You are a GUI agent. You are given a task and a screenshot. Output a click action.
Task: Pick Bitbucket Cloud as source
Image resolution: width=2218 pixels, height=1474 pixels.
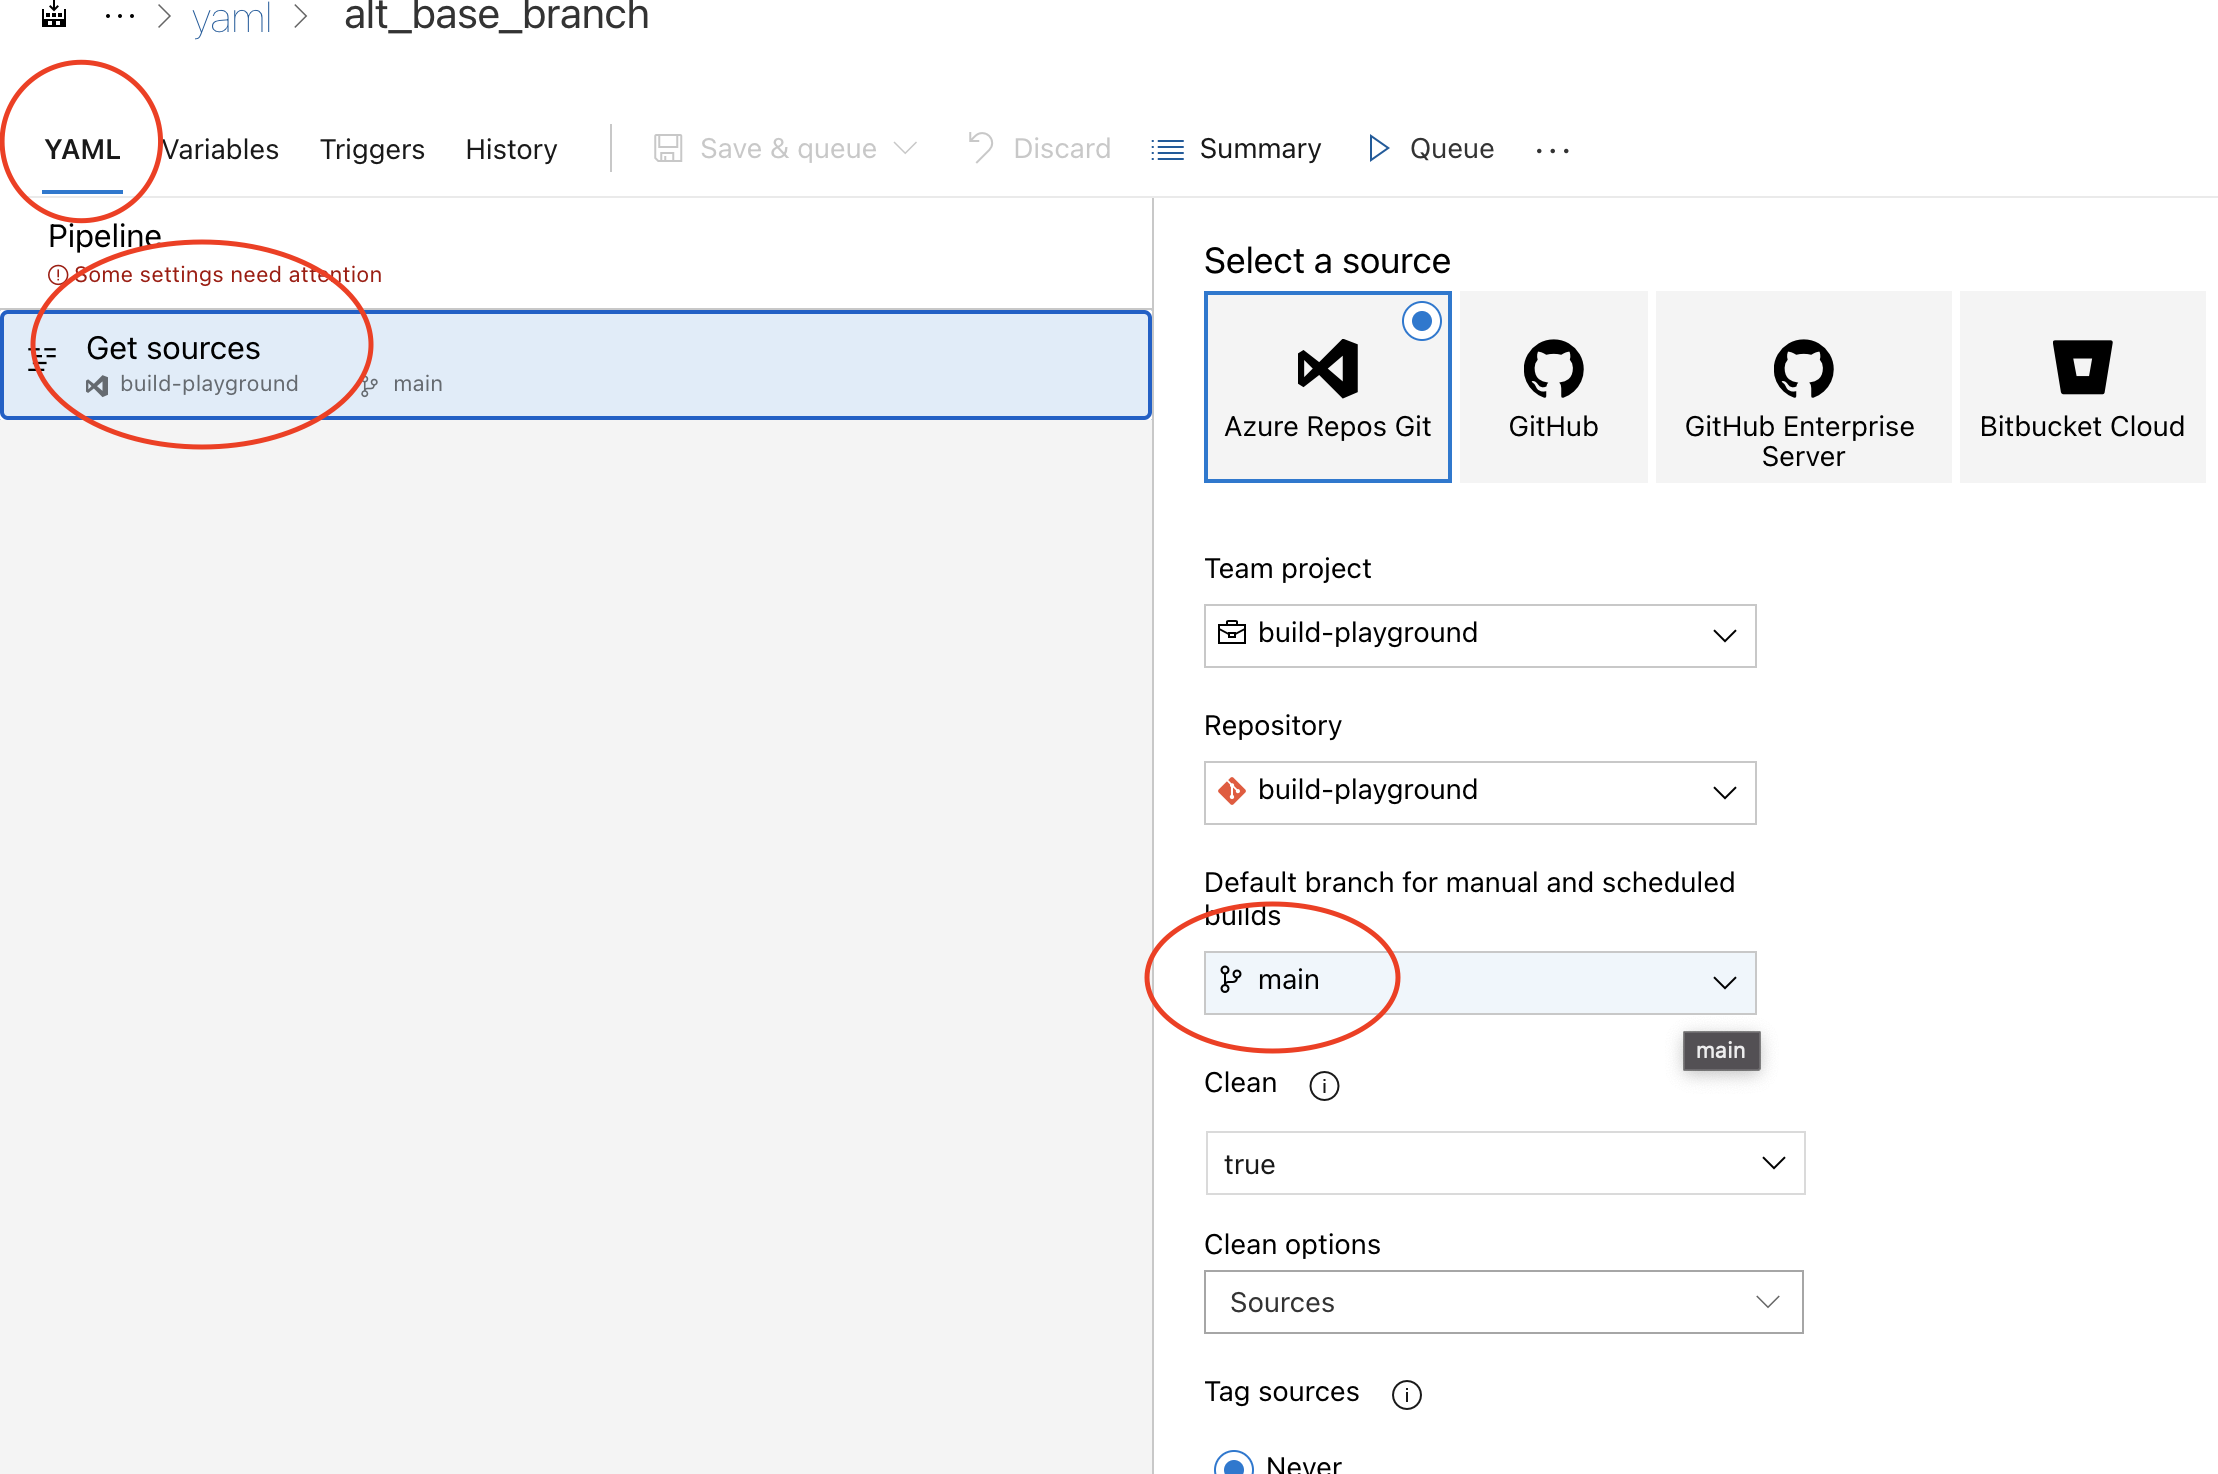[x=2082, y=387]
